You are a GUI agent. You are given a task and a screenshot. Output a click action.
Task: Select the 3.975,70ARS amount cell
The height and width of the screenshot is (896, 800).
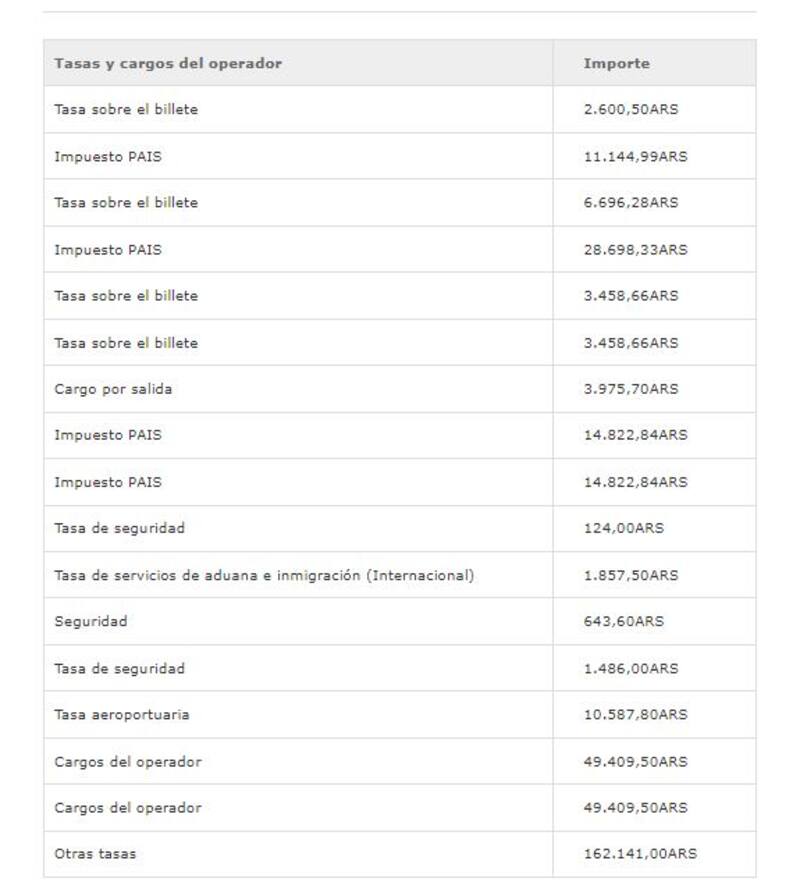click(630, 389)
